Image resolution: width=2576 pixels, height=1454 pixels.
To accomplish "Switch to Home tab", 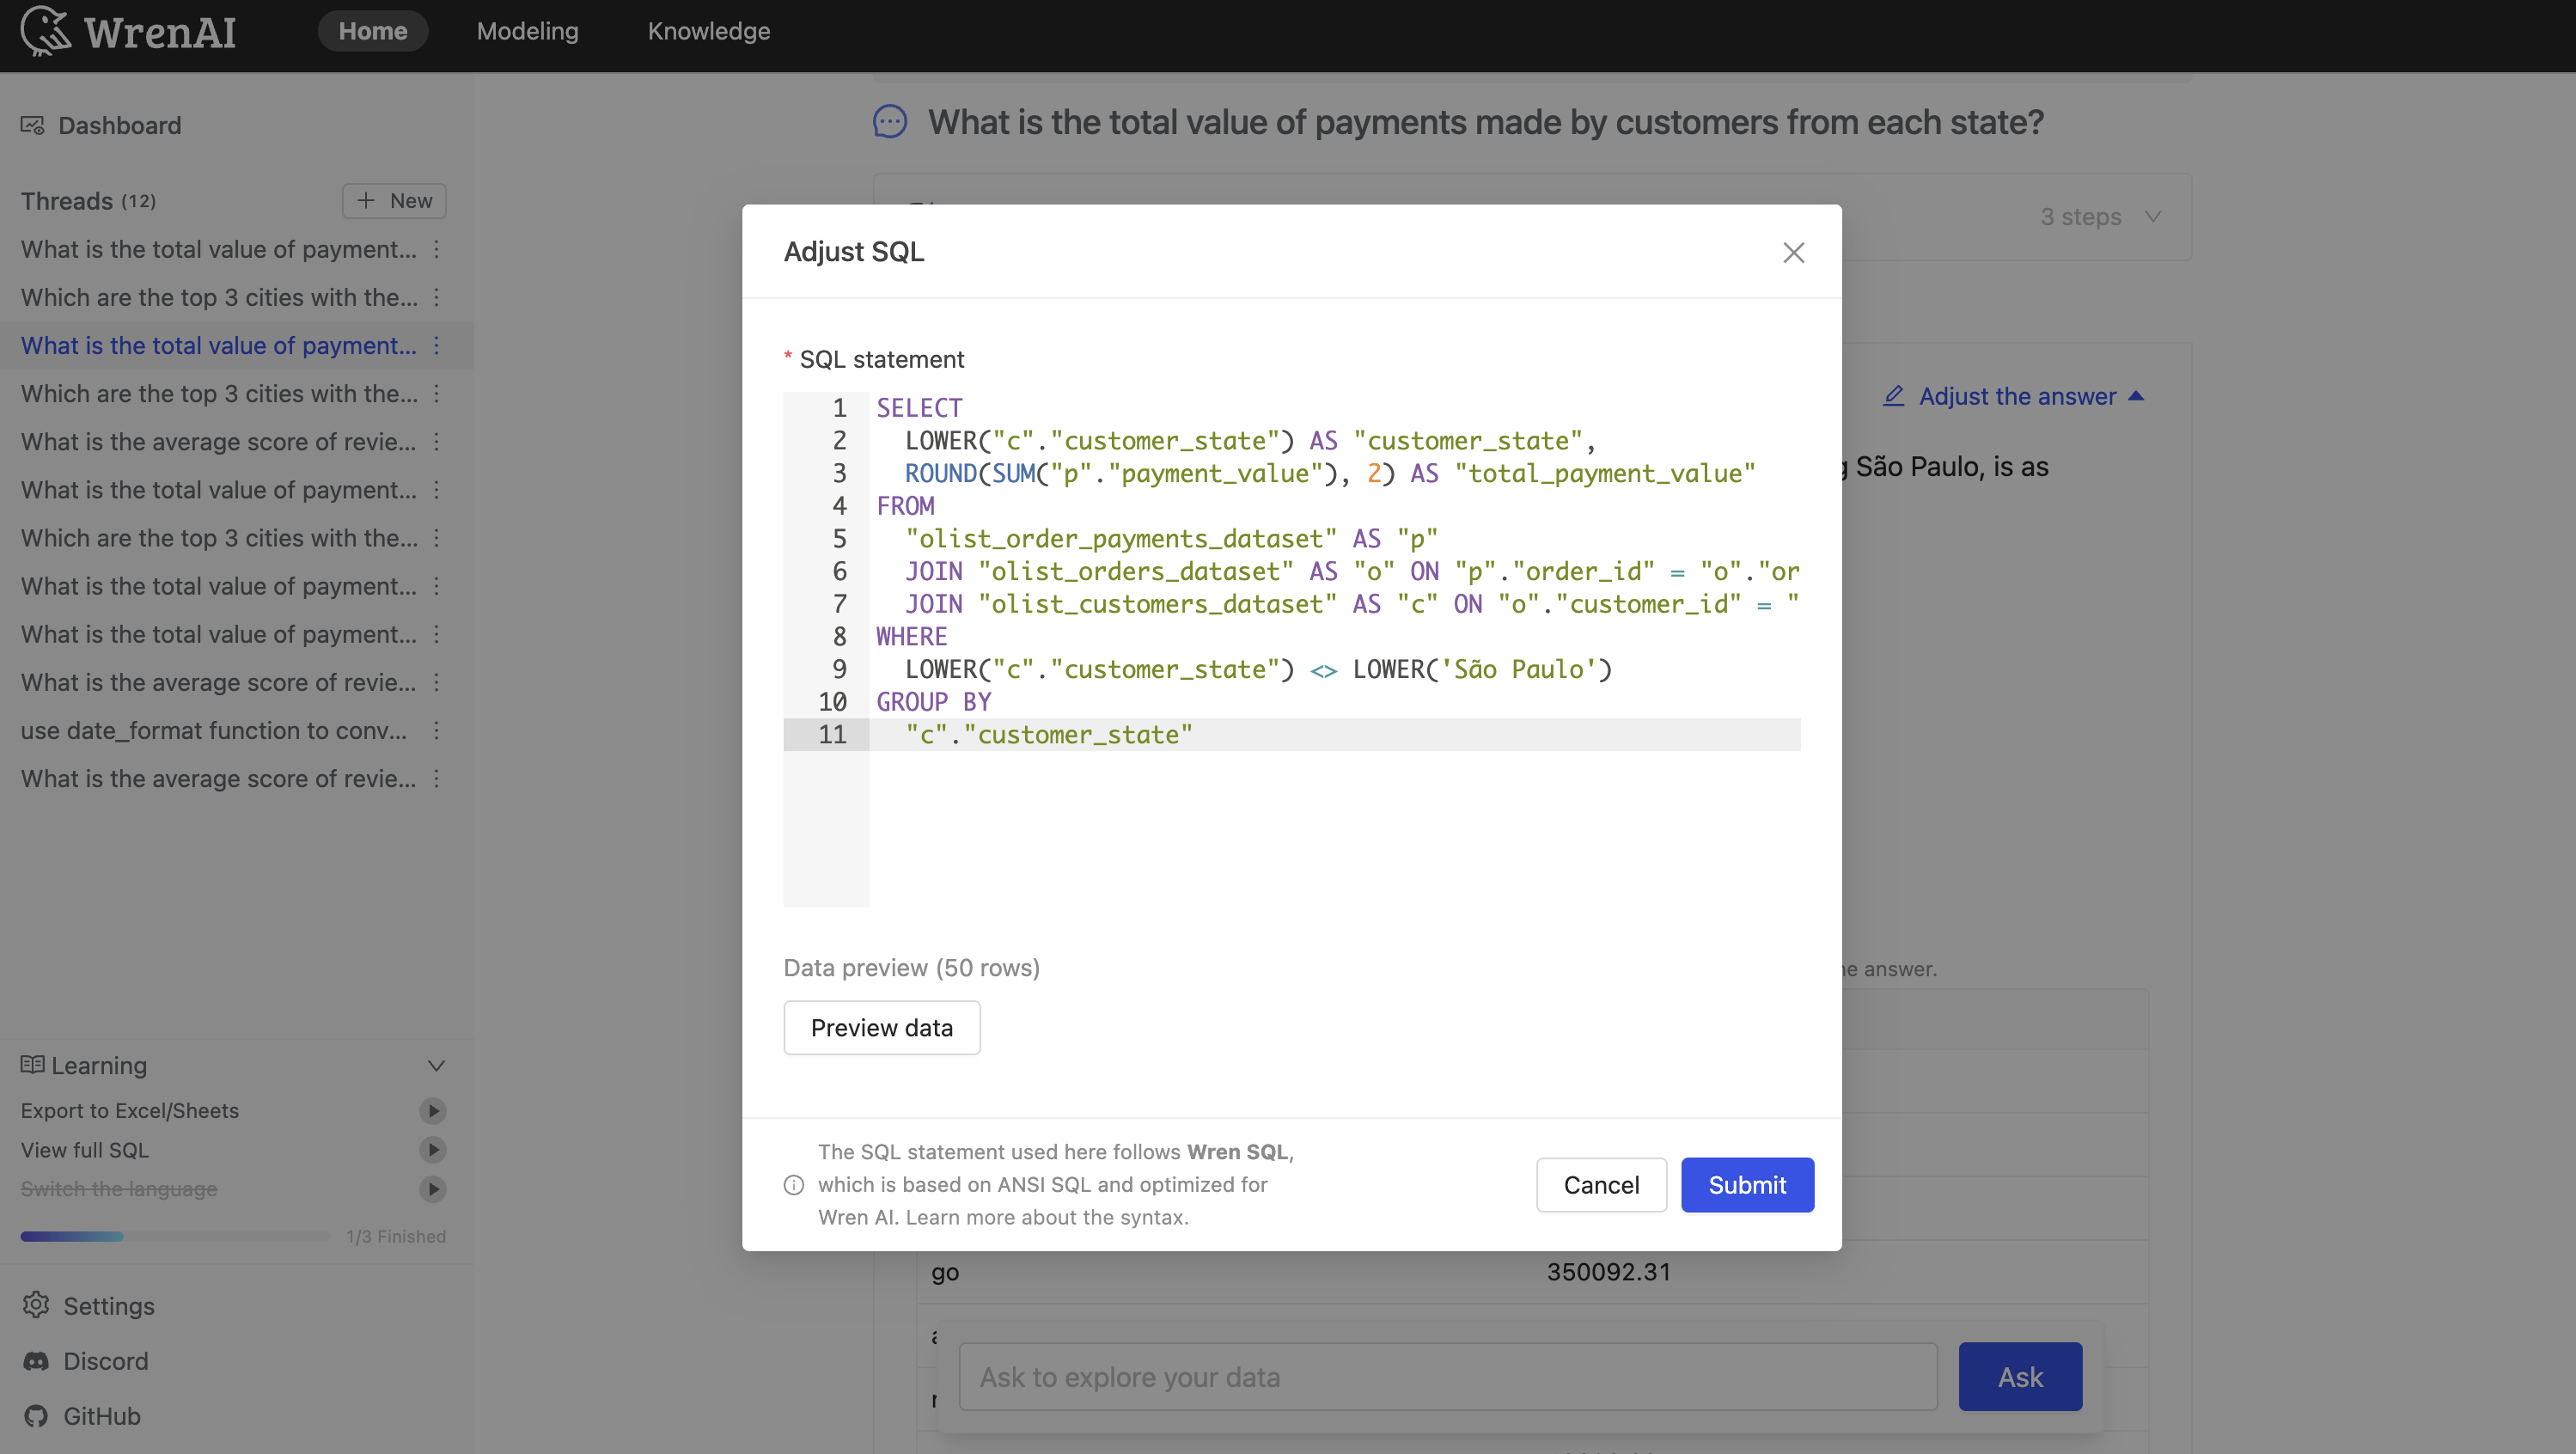I will [x=373, y=31].
